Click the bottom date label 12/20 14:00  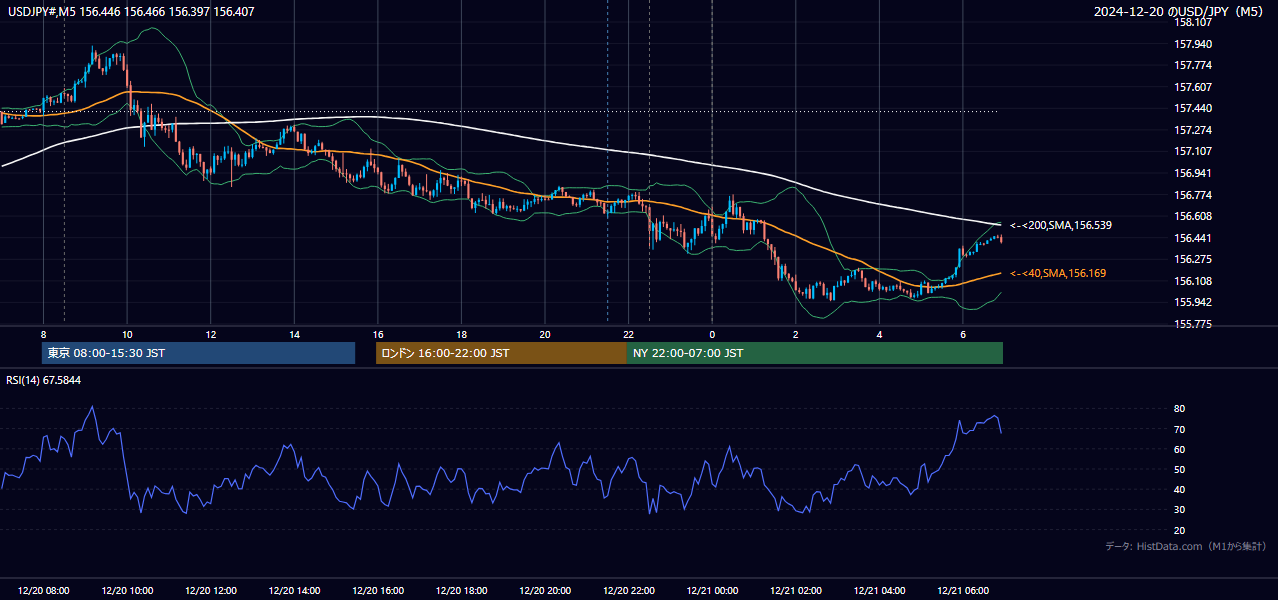coord(294,591)
